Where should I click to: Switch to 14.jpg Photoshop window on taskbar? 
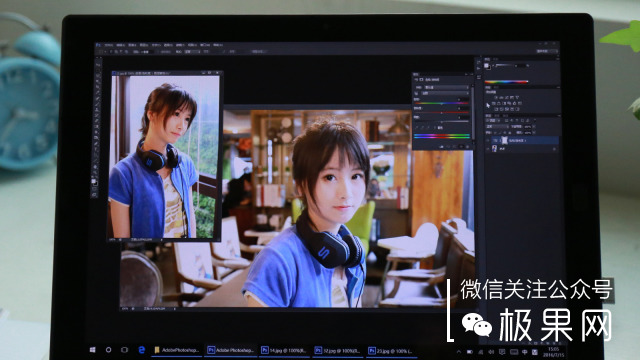[284, 350]
